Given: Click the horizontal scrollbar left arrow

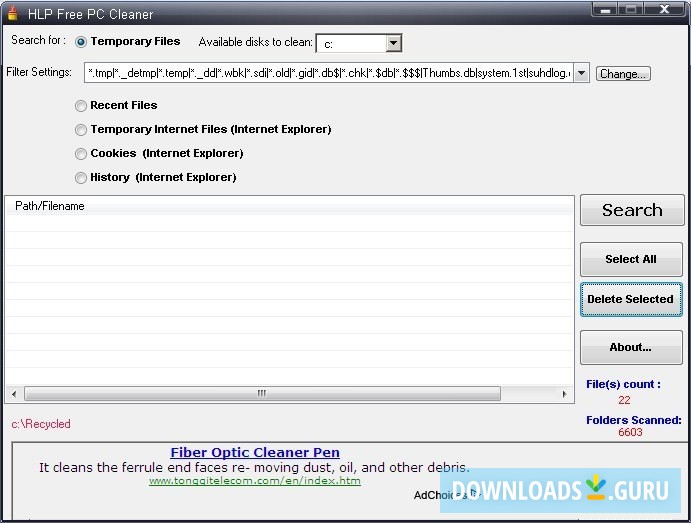Looking at the screenshot, I should coord(14,394).
